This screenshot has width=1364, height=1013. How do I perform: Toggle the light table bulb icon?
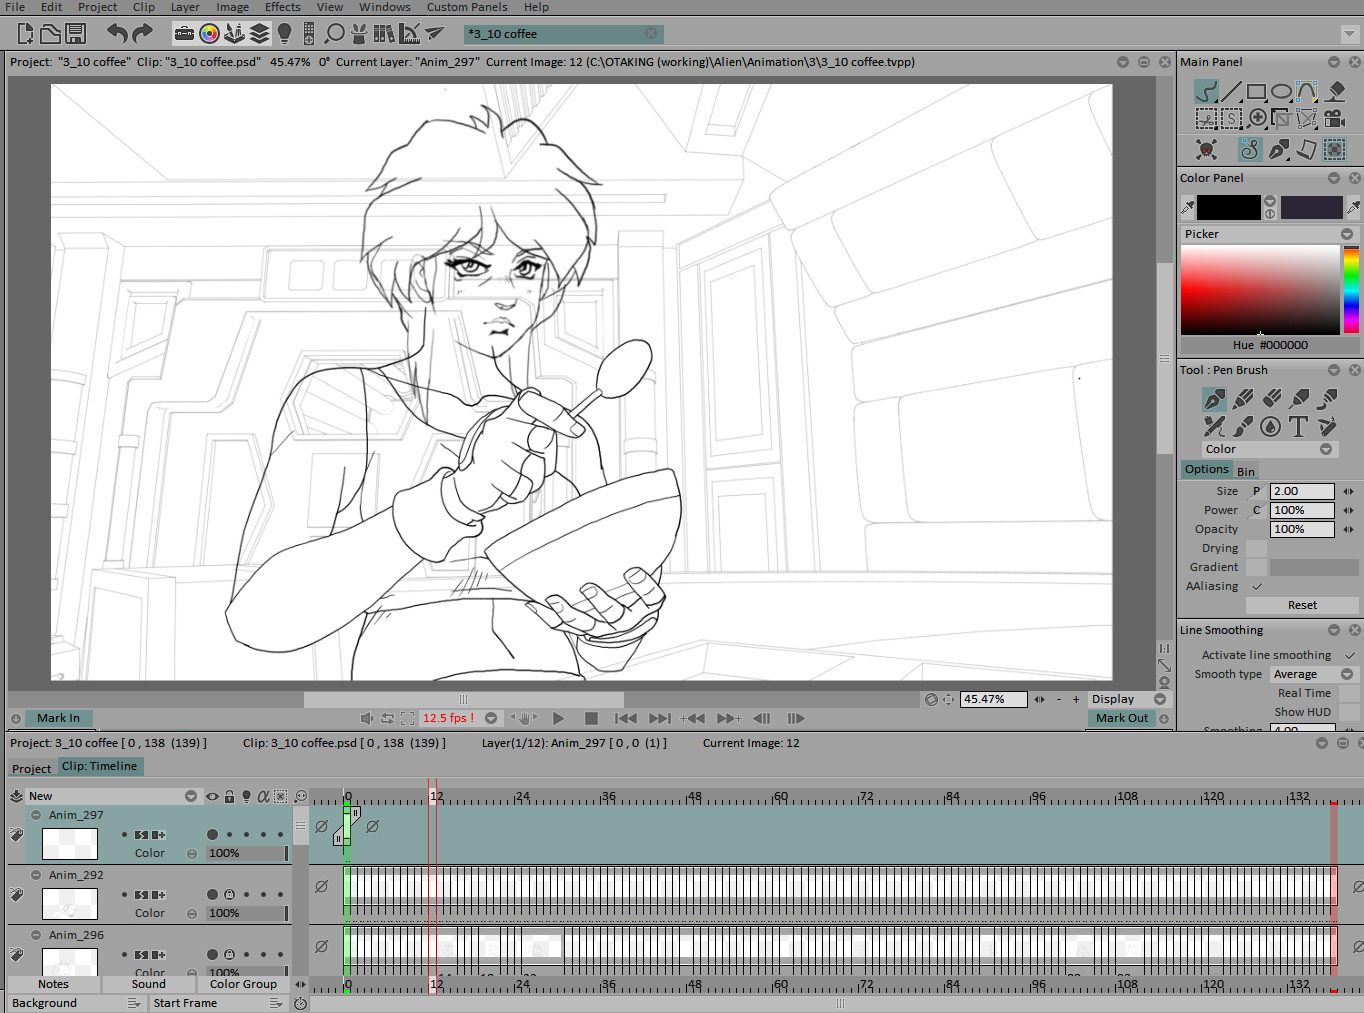click(284, 34)
